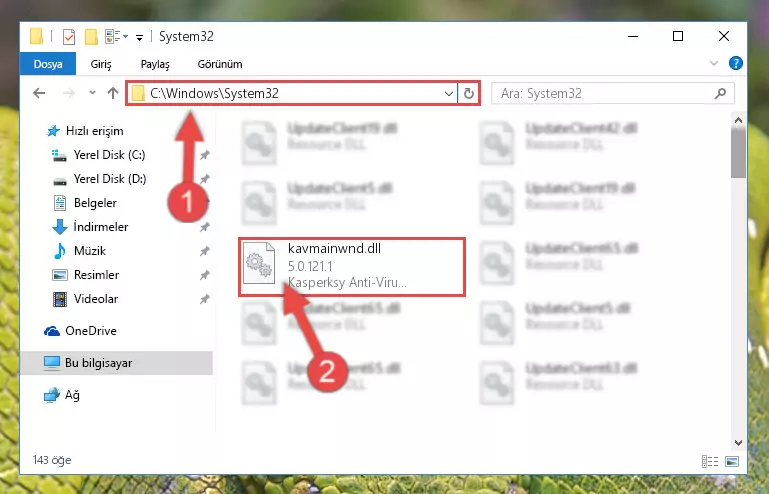
Task: Go up one folder level arrow
Action: (x=113, y=93)
